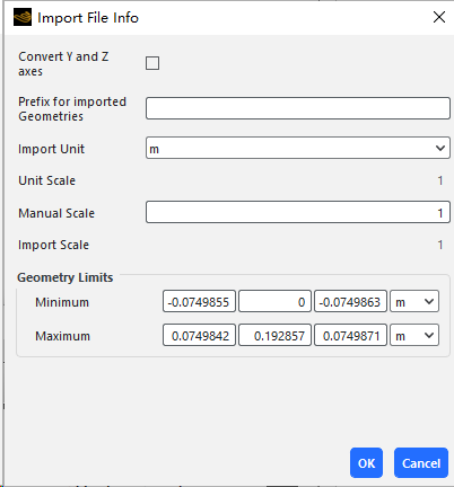This screenshot has height=488, width=454.
Task: Select the Minimum X value field -0.0749855
Action: pyautogui.click(x=199, y=302)
